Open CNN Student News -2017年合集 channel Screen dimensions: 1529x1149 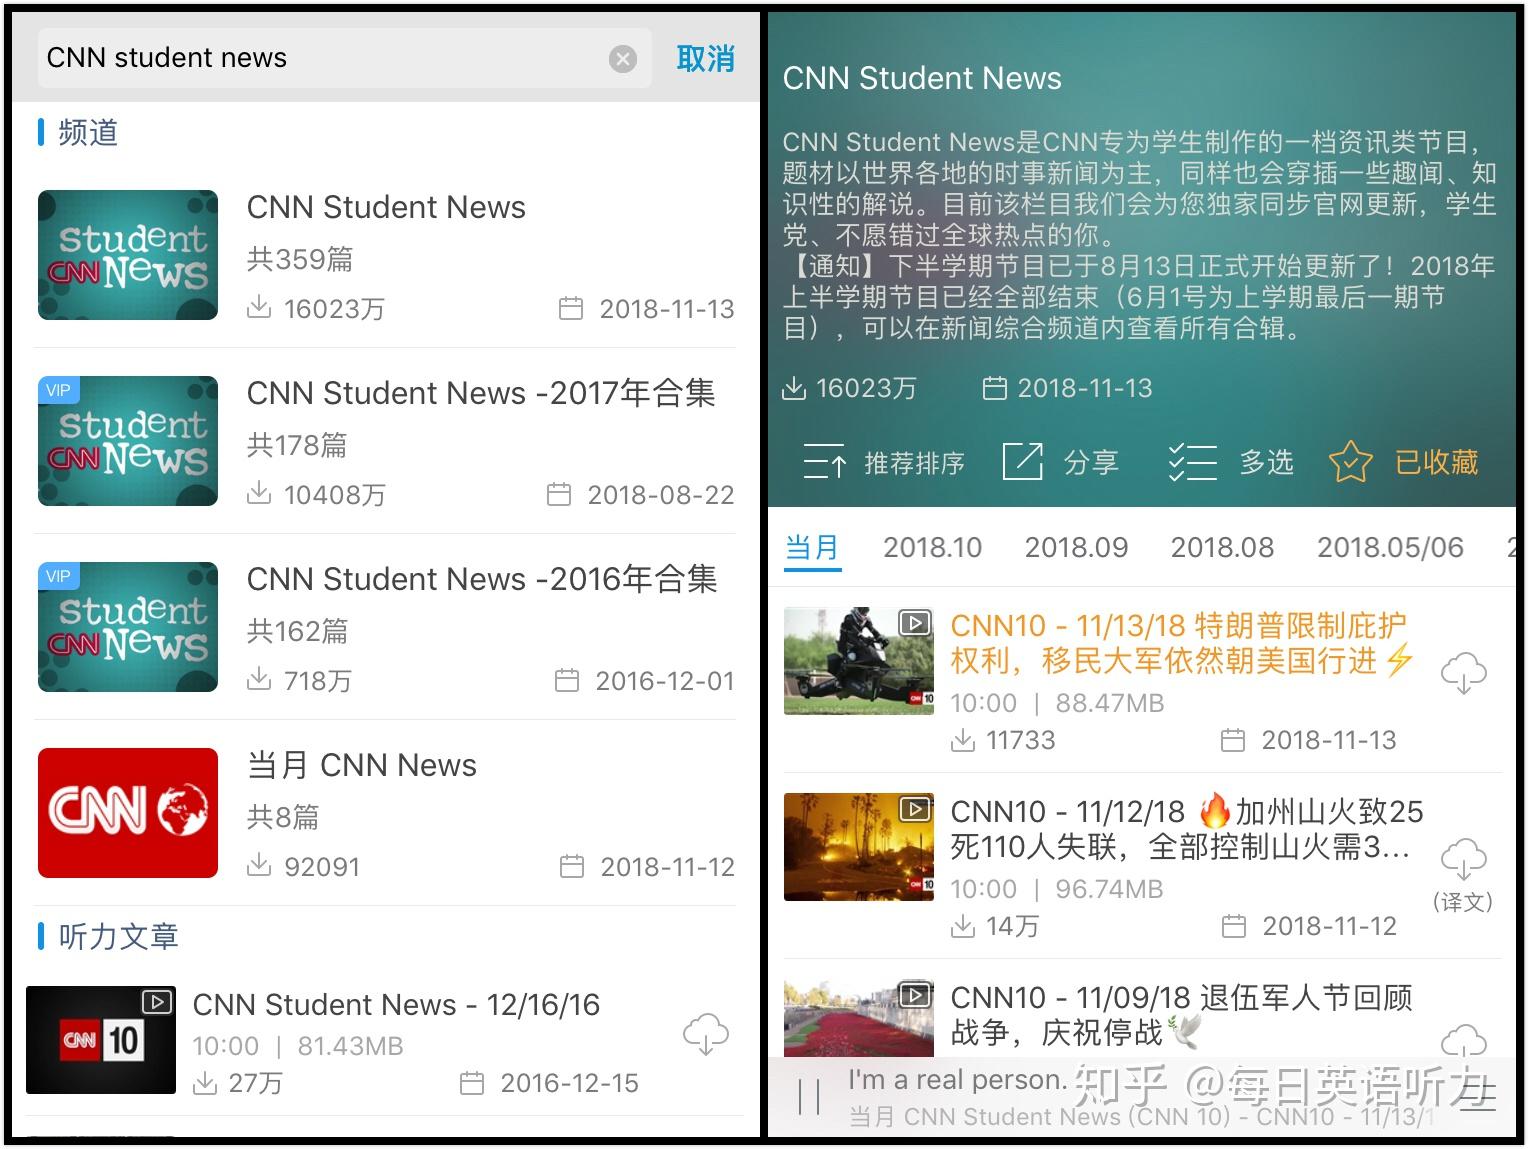[385, 441]
